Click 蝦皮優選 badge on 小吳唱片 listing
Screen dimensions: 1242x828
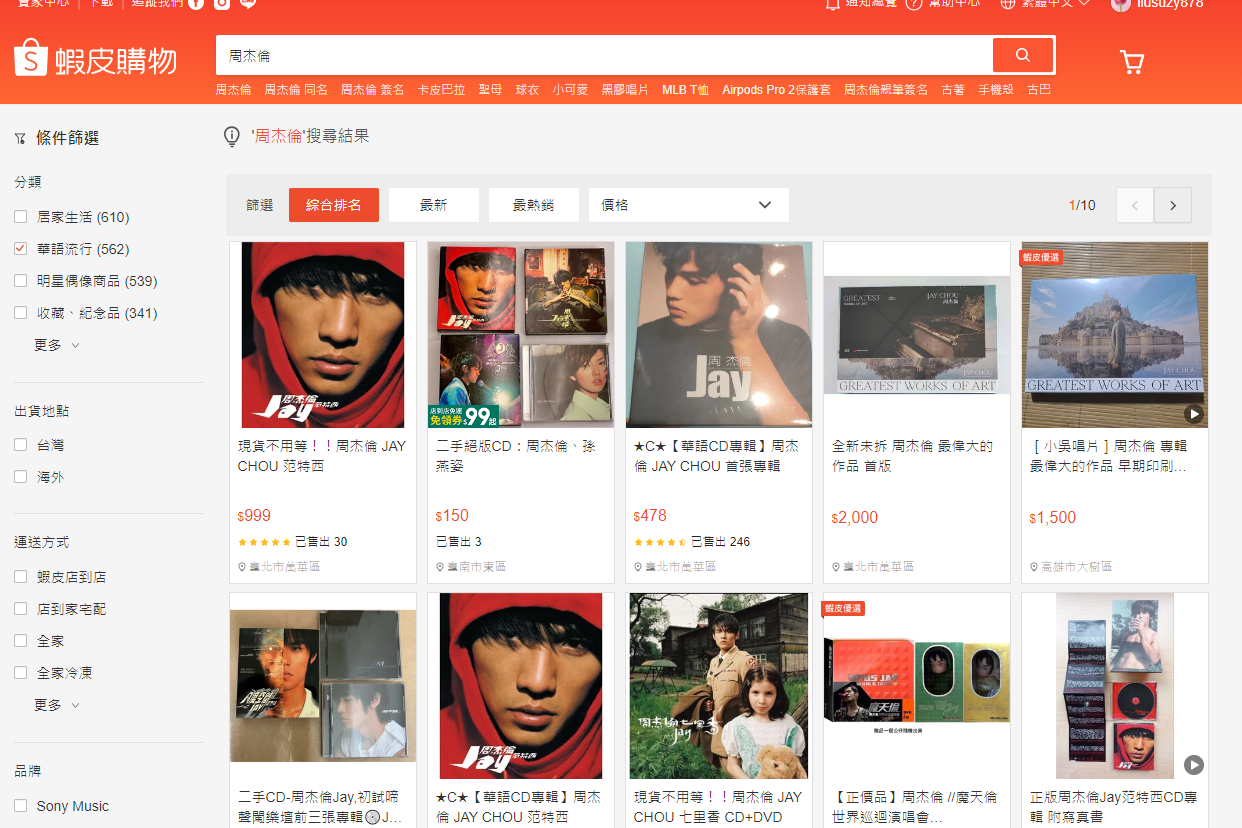[1041, 257]
